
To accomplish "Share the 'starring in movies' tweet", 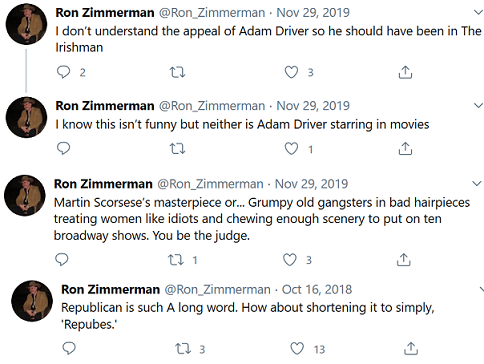I will coord(405,149).
